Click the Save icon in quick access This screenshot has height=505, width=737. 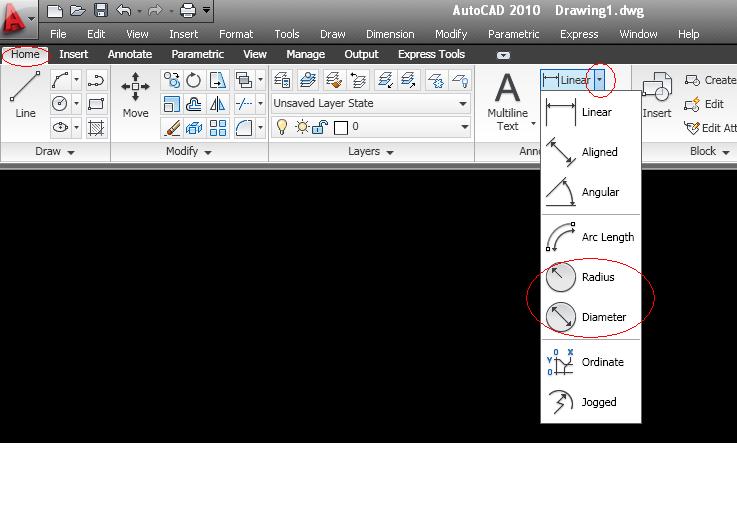(x=101, y=10)
